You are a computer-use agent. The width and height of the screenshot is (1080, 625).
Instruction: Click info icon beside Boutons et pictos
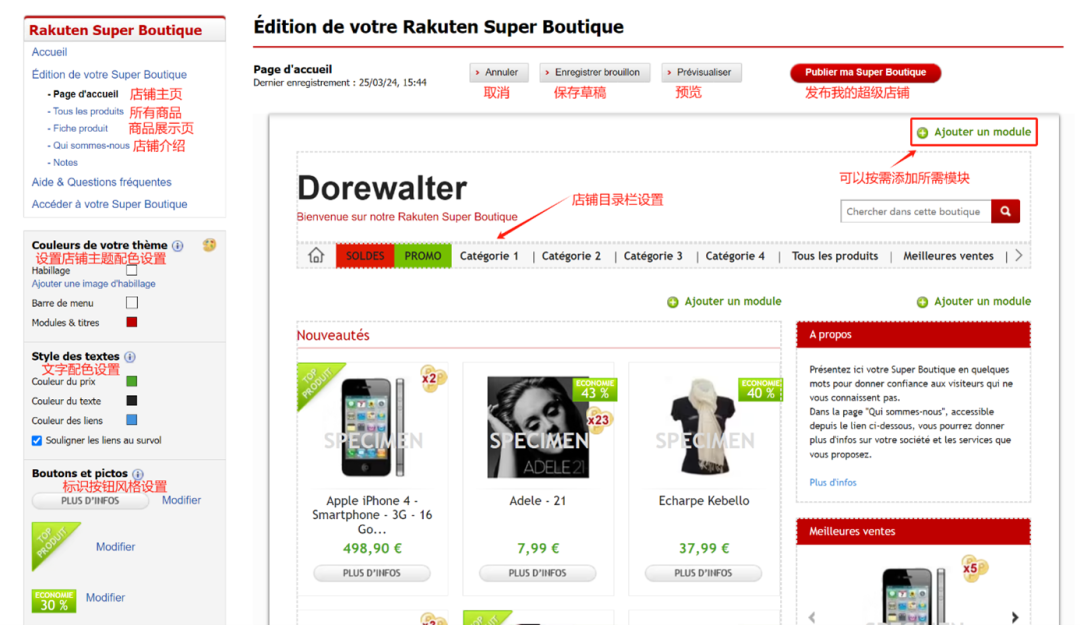(138, 474)
